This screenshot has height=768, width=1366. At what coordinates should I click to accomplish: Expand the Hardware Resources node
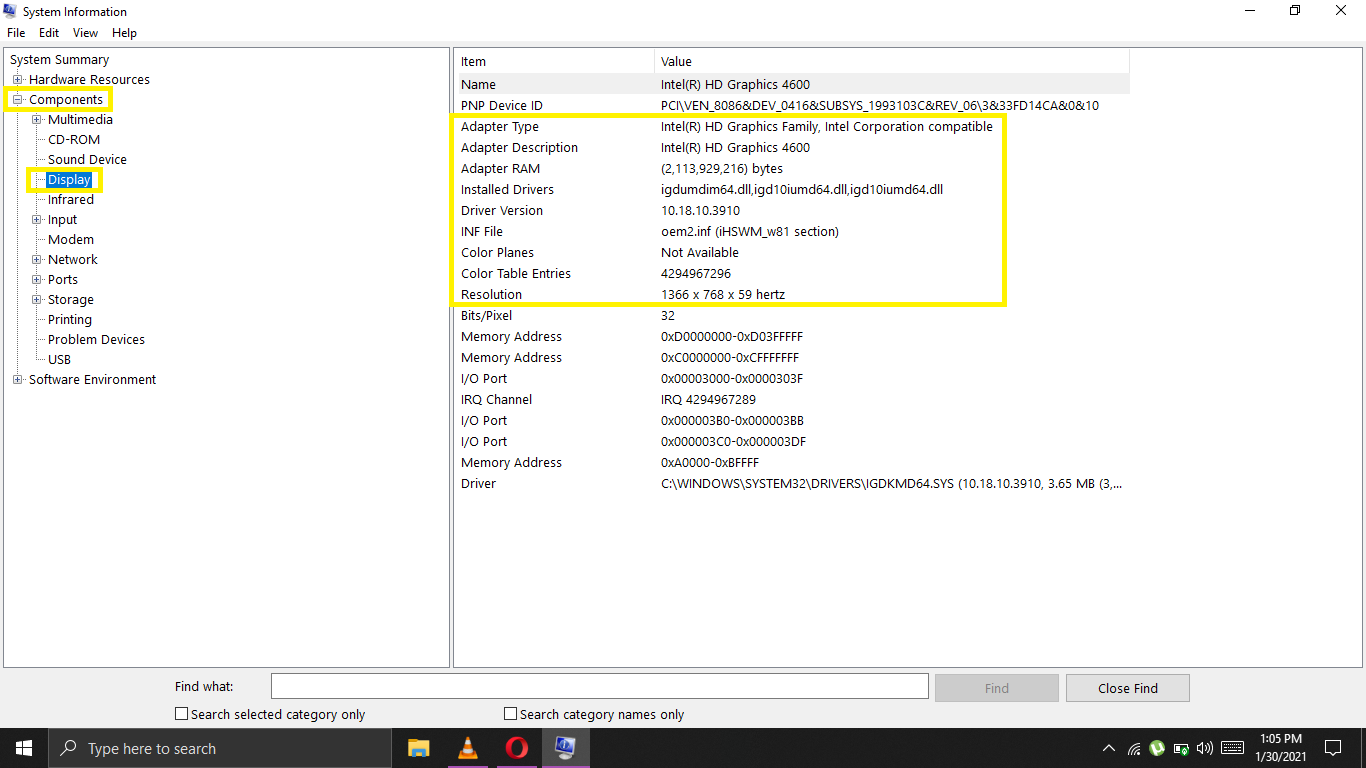pyautogui.click(x=17, y=80)
